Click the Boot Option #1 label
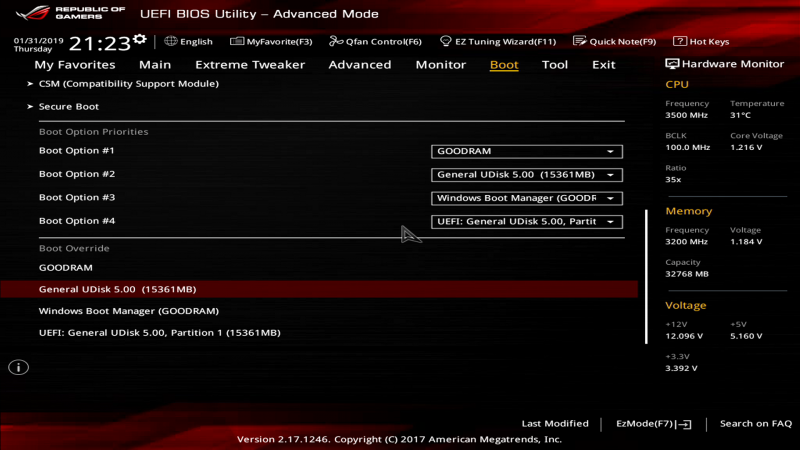The width and height of the screenshot is (800, 450). [77, 151]
